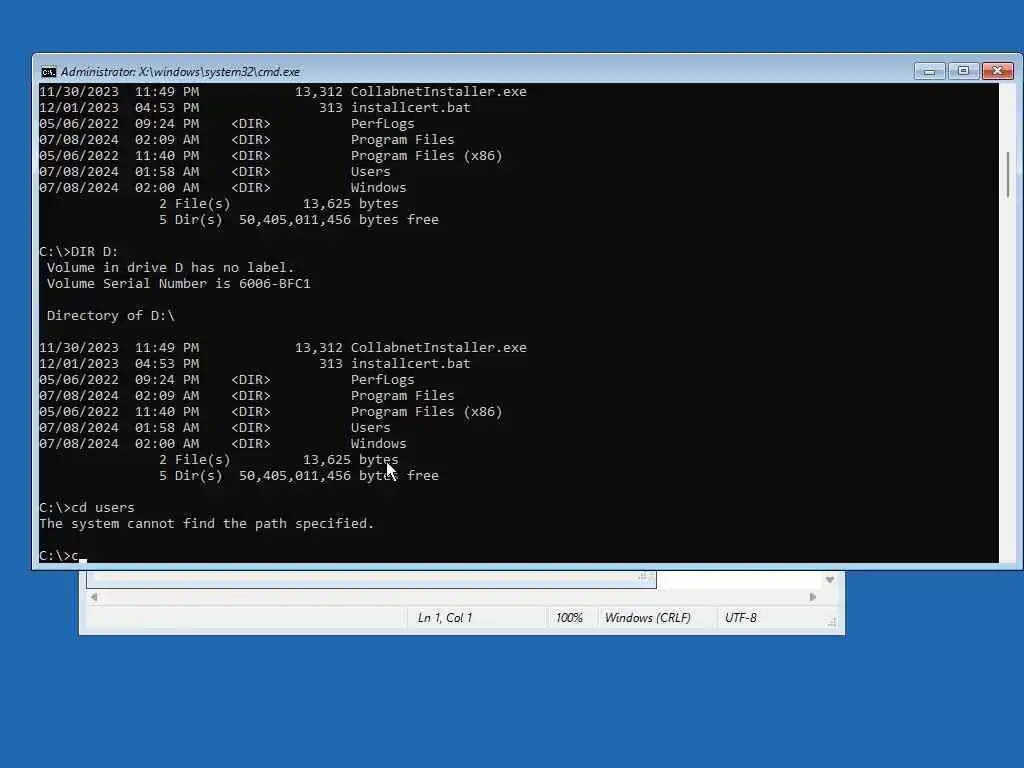Open the cmd.exe title bar system icon
Viewport: 1024px width, 768px height.
point(48,72)
